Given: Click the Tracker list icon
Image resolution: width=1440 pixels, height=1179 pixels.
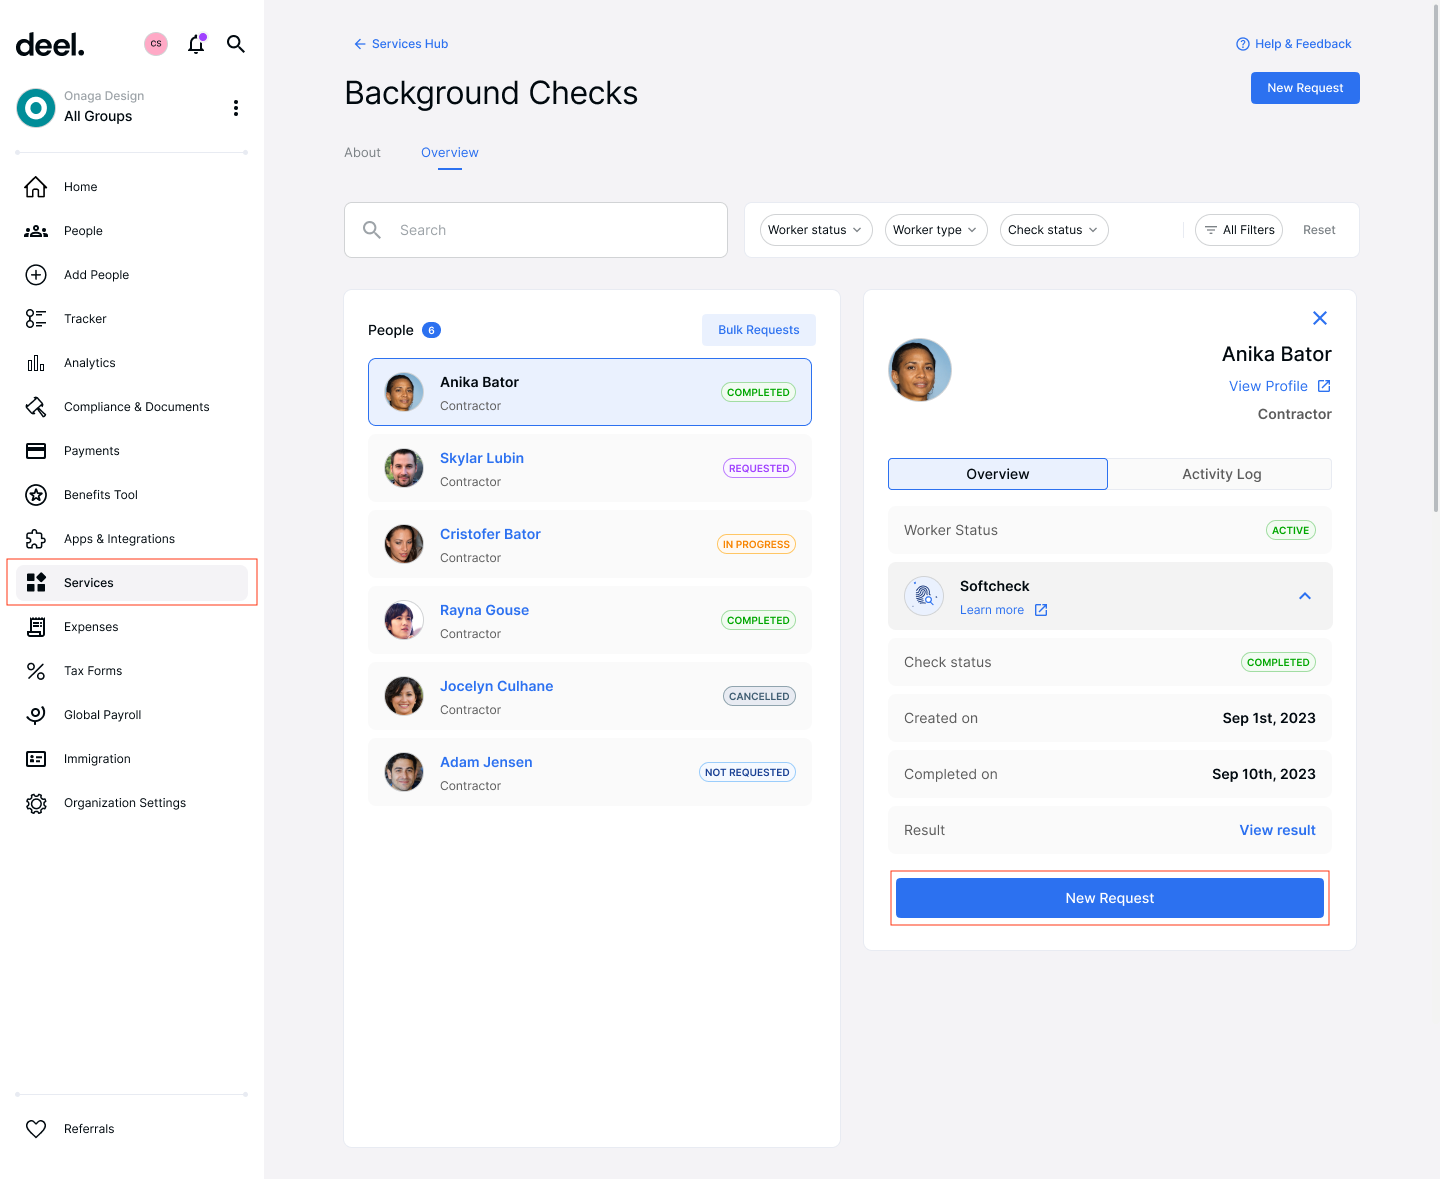Looking at the screenshot, I should tap(36, 319).
